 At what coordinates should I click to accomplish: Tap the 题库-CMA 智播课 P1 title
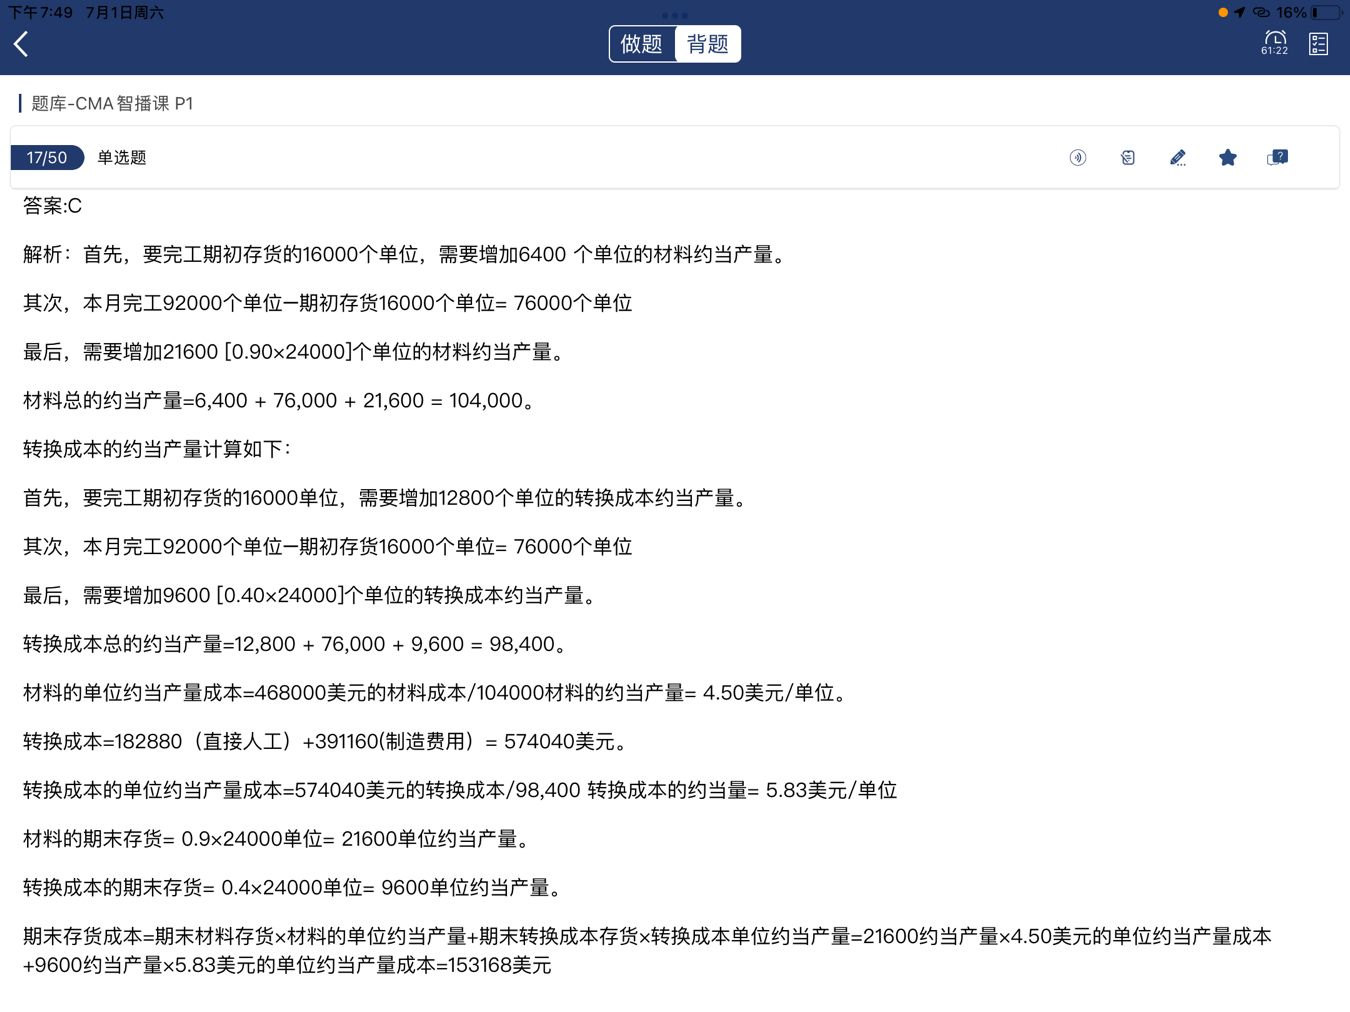pos(112,104)
